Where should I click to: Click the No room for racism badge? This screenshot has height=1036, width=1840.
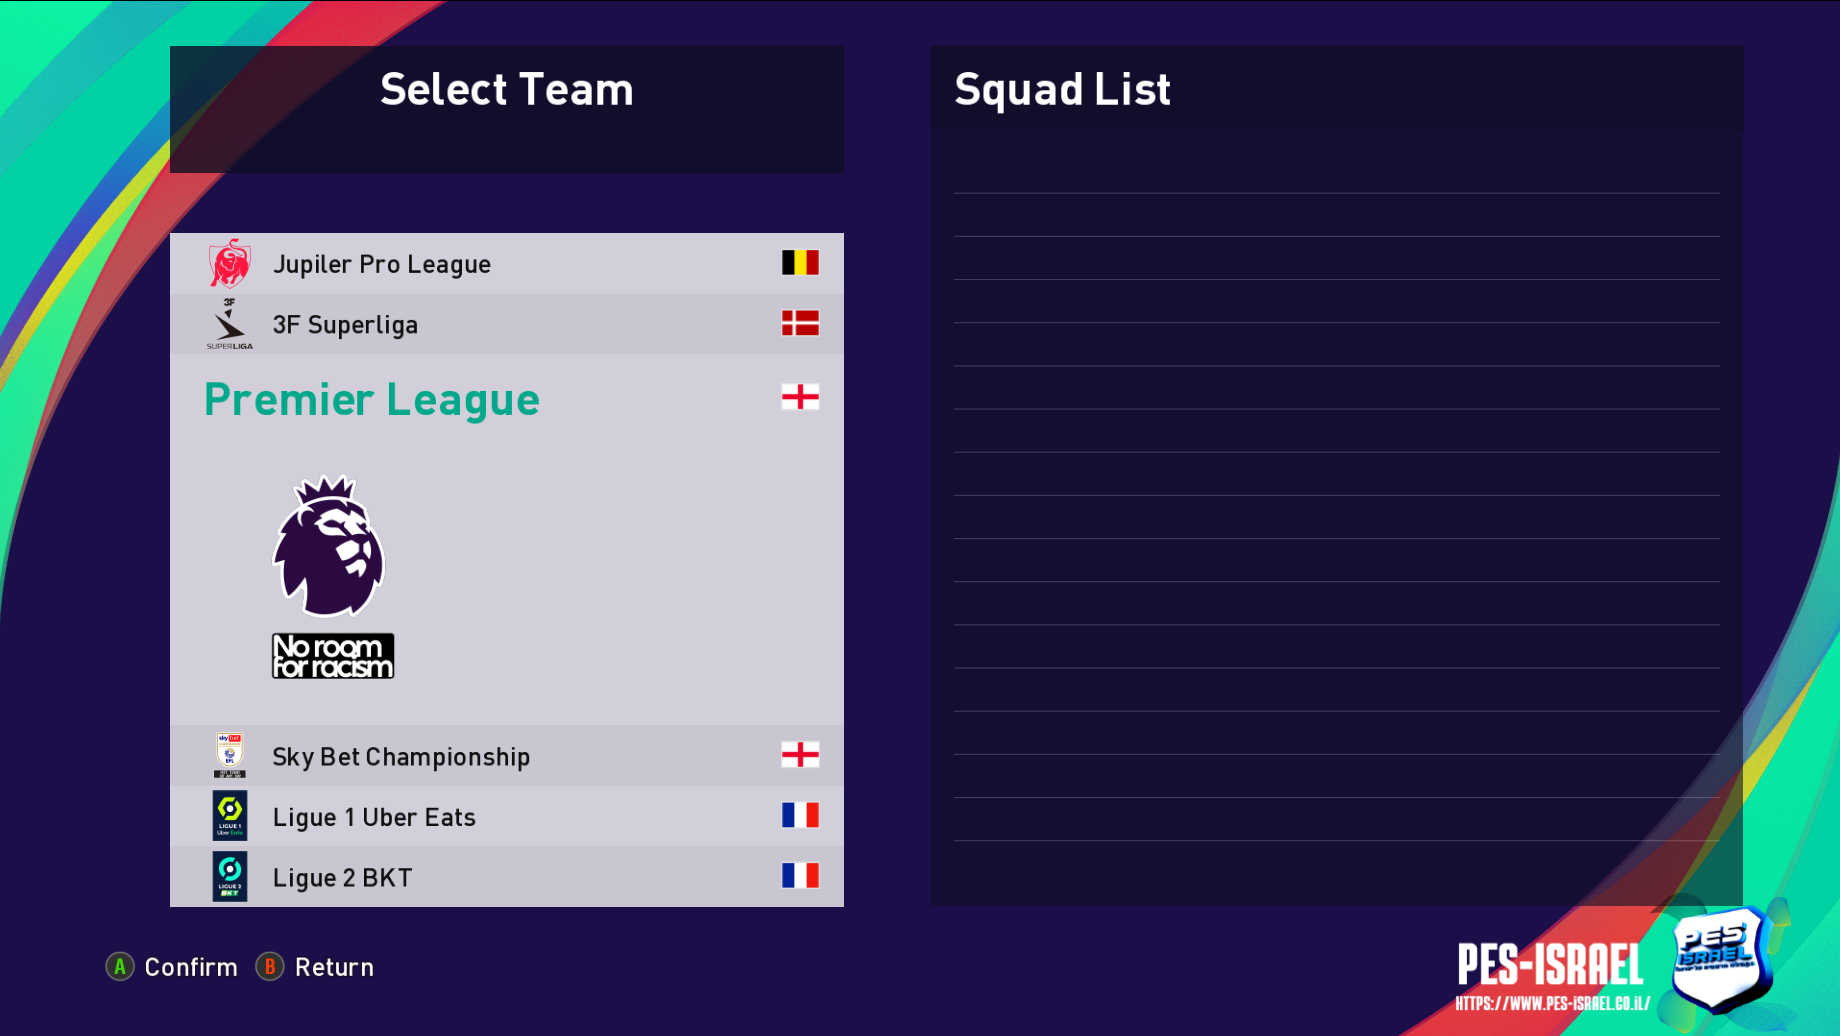333,656
